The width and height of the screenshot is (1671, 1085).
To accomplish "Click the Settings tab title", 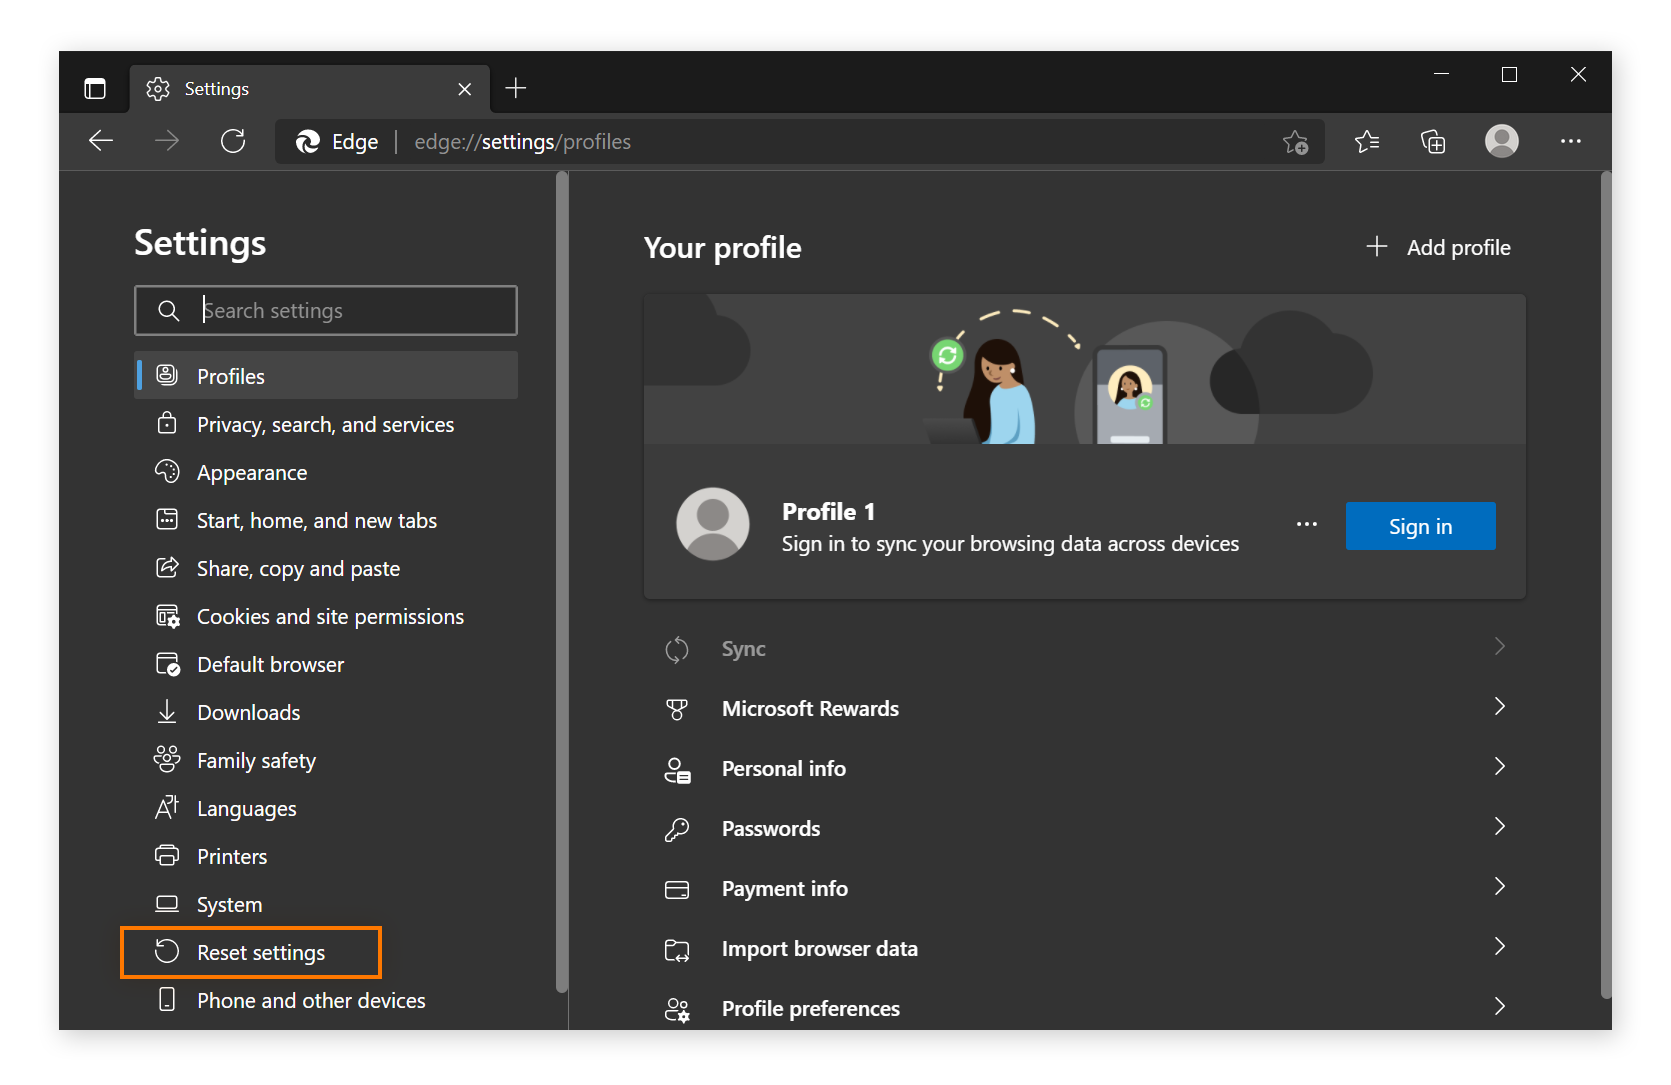I will [x=217, y=89].
